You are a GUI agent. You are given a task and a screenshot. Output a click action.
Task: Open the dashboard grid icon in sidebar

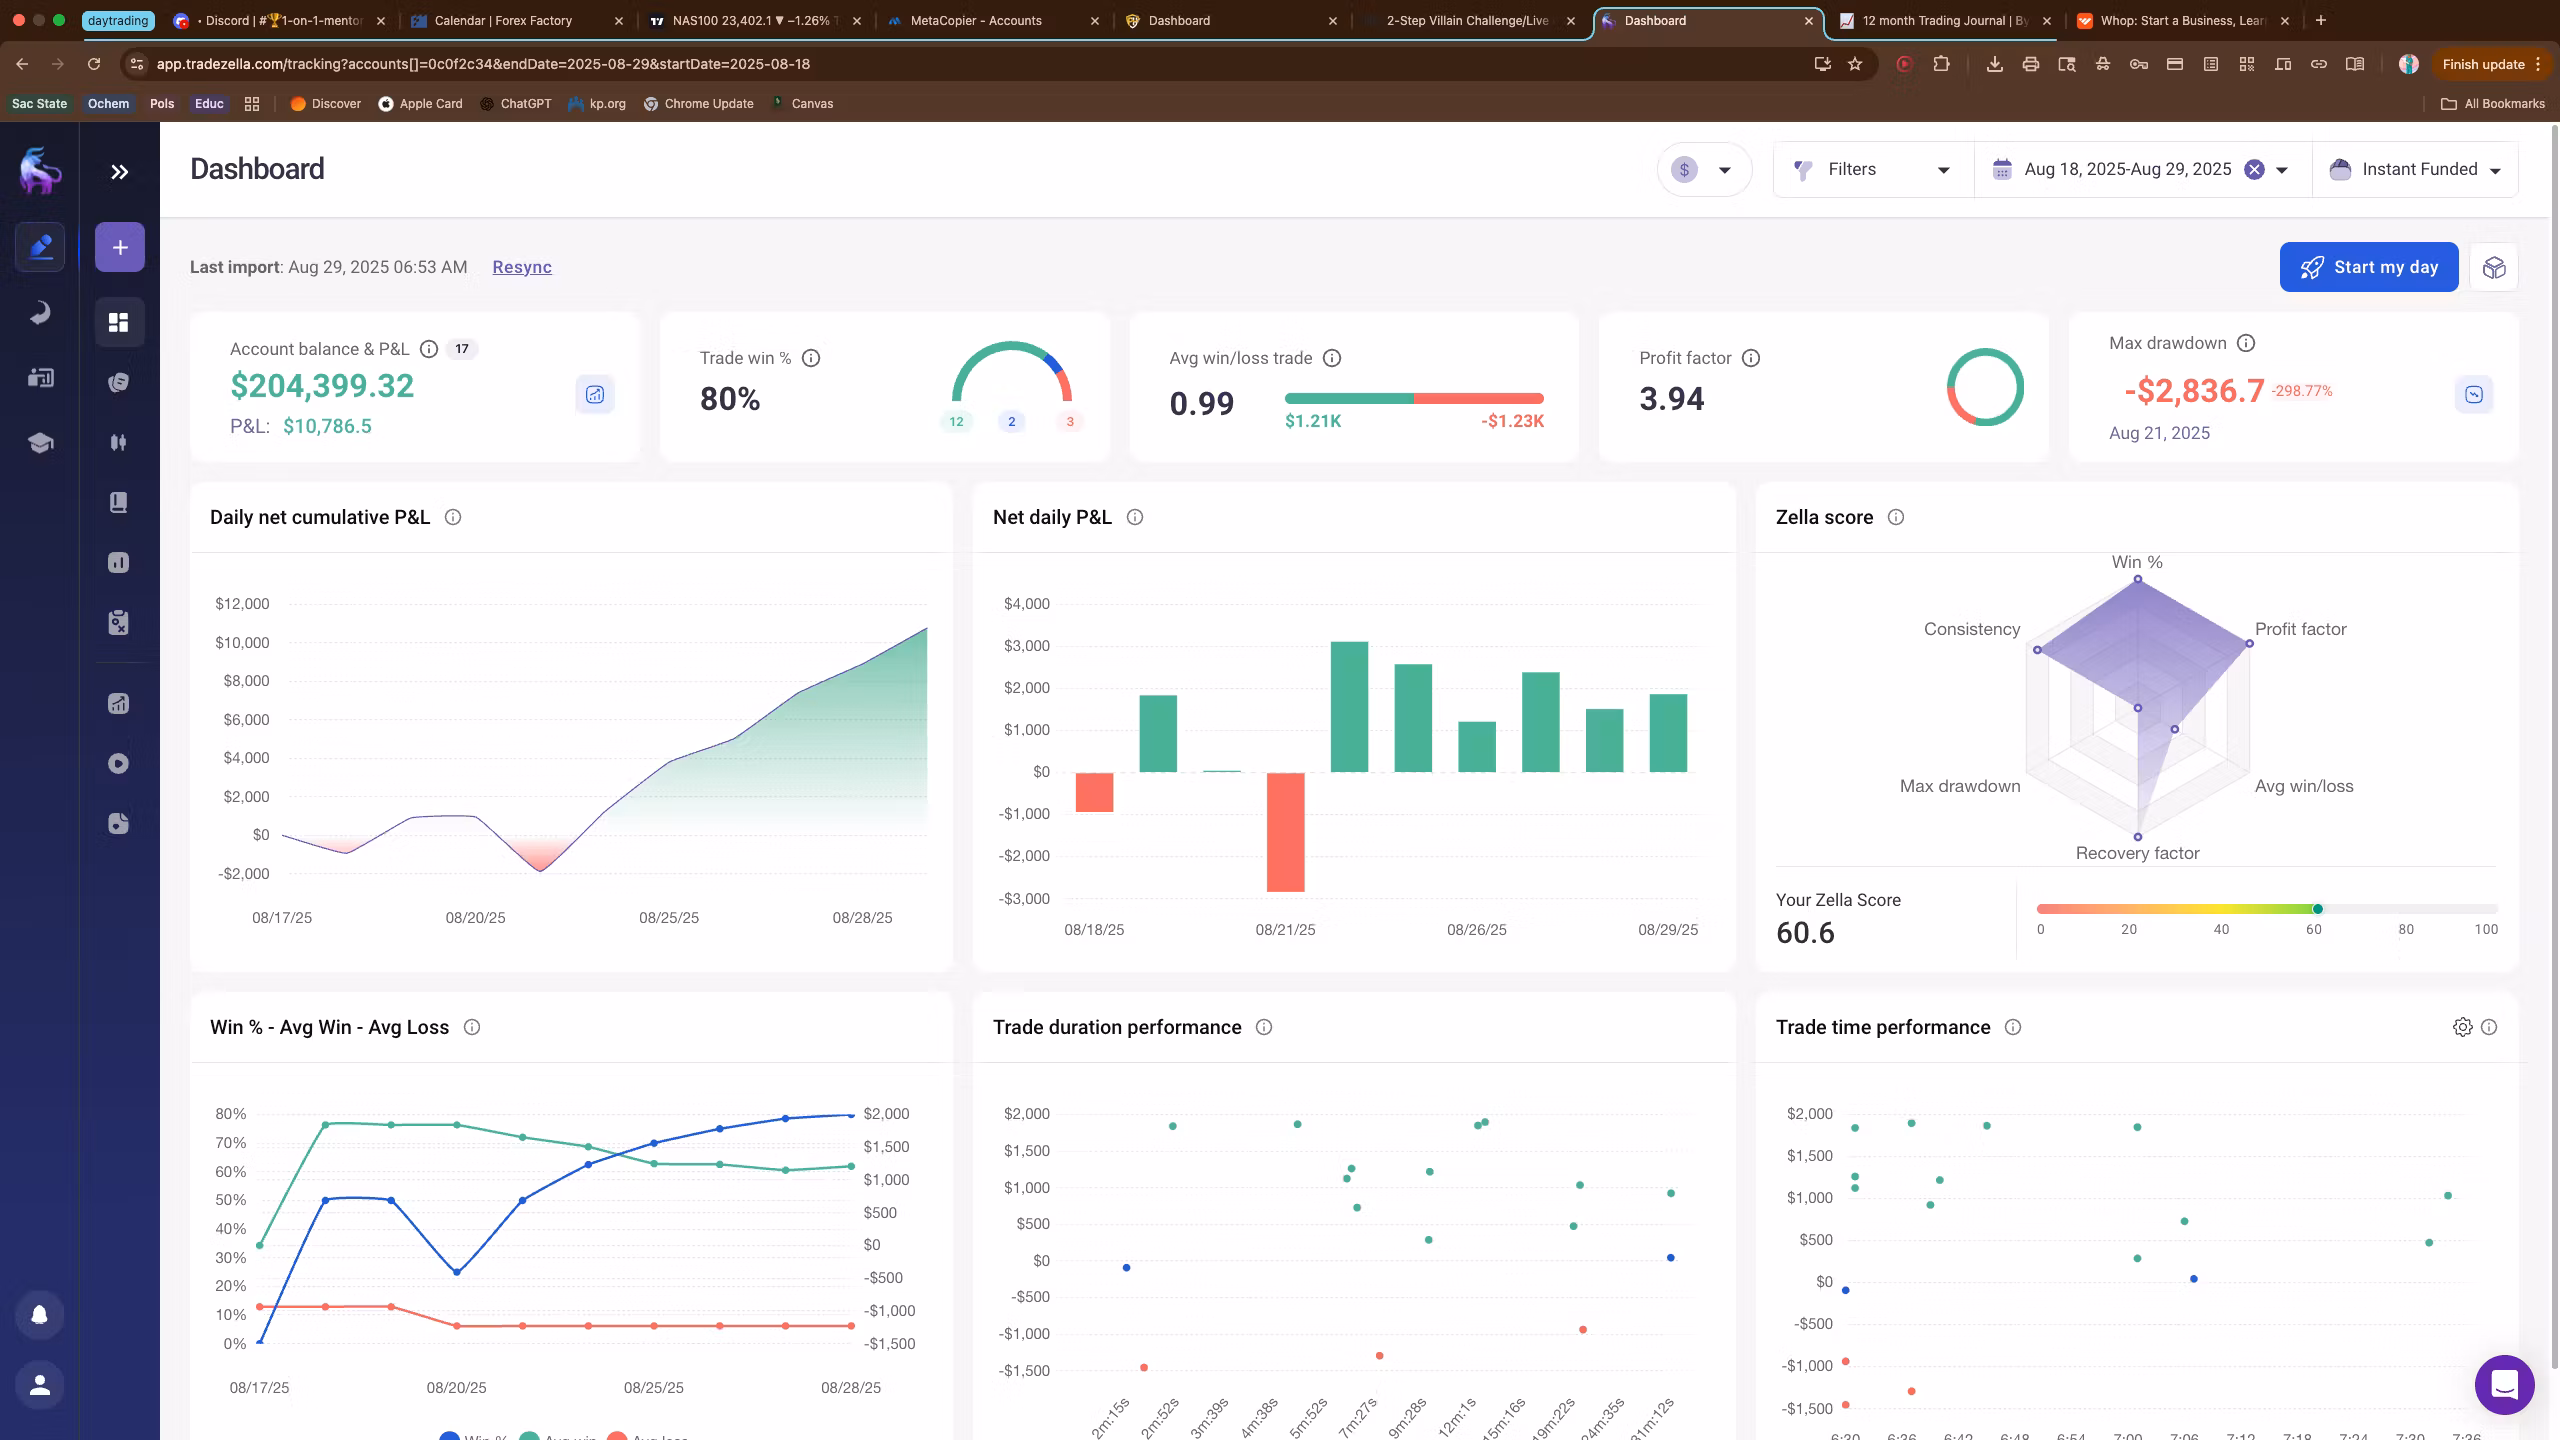119,322
